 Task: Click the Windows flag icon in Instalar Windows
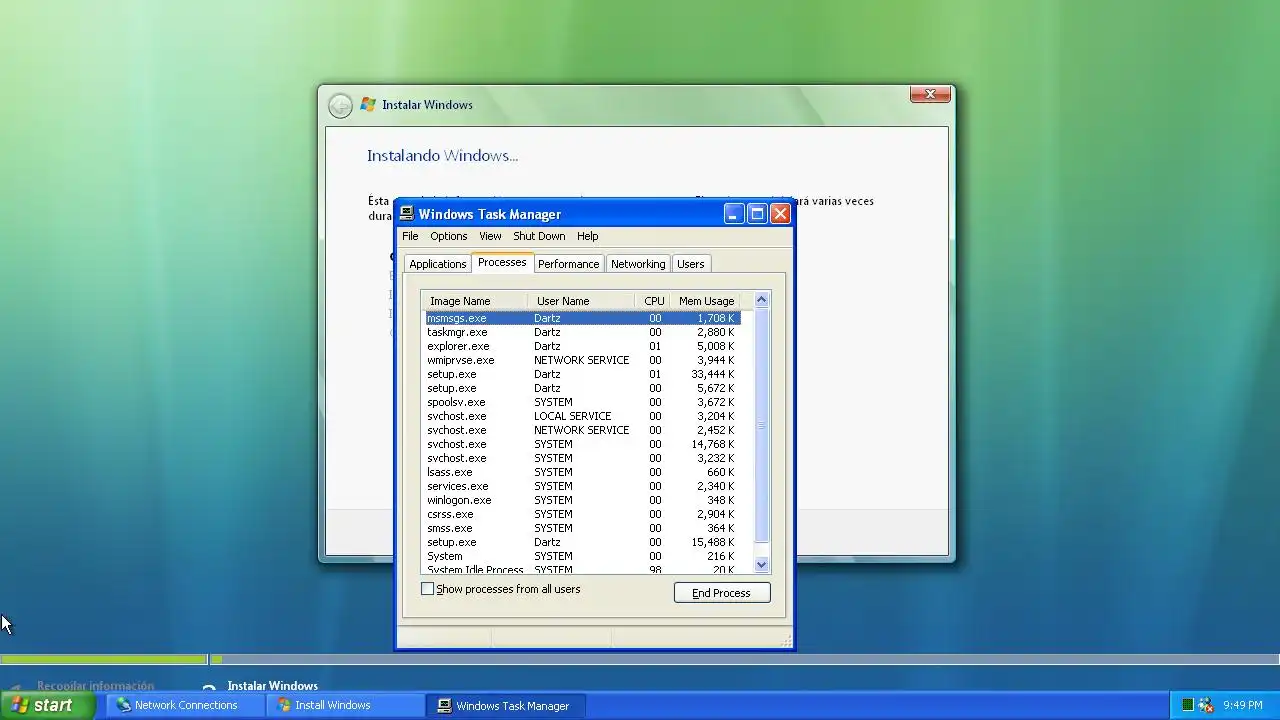[368, 104]
